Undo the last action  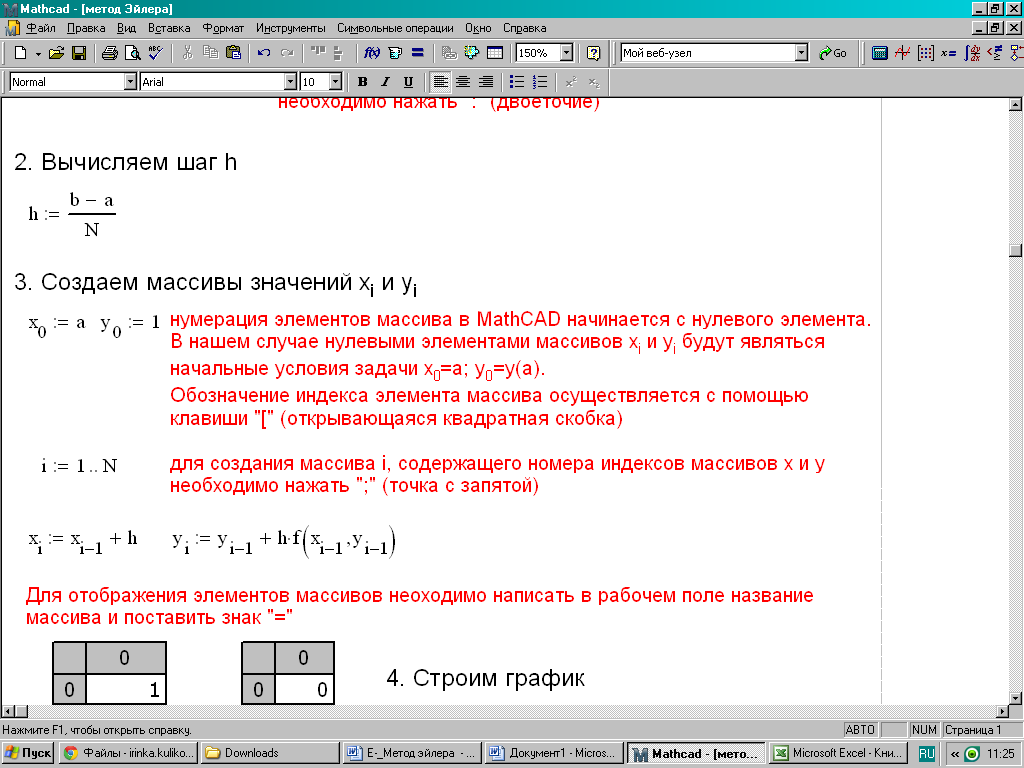(x=264, y=53)
